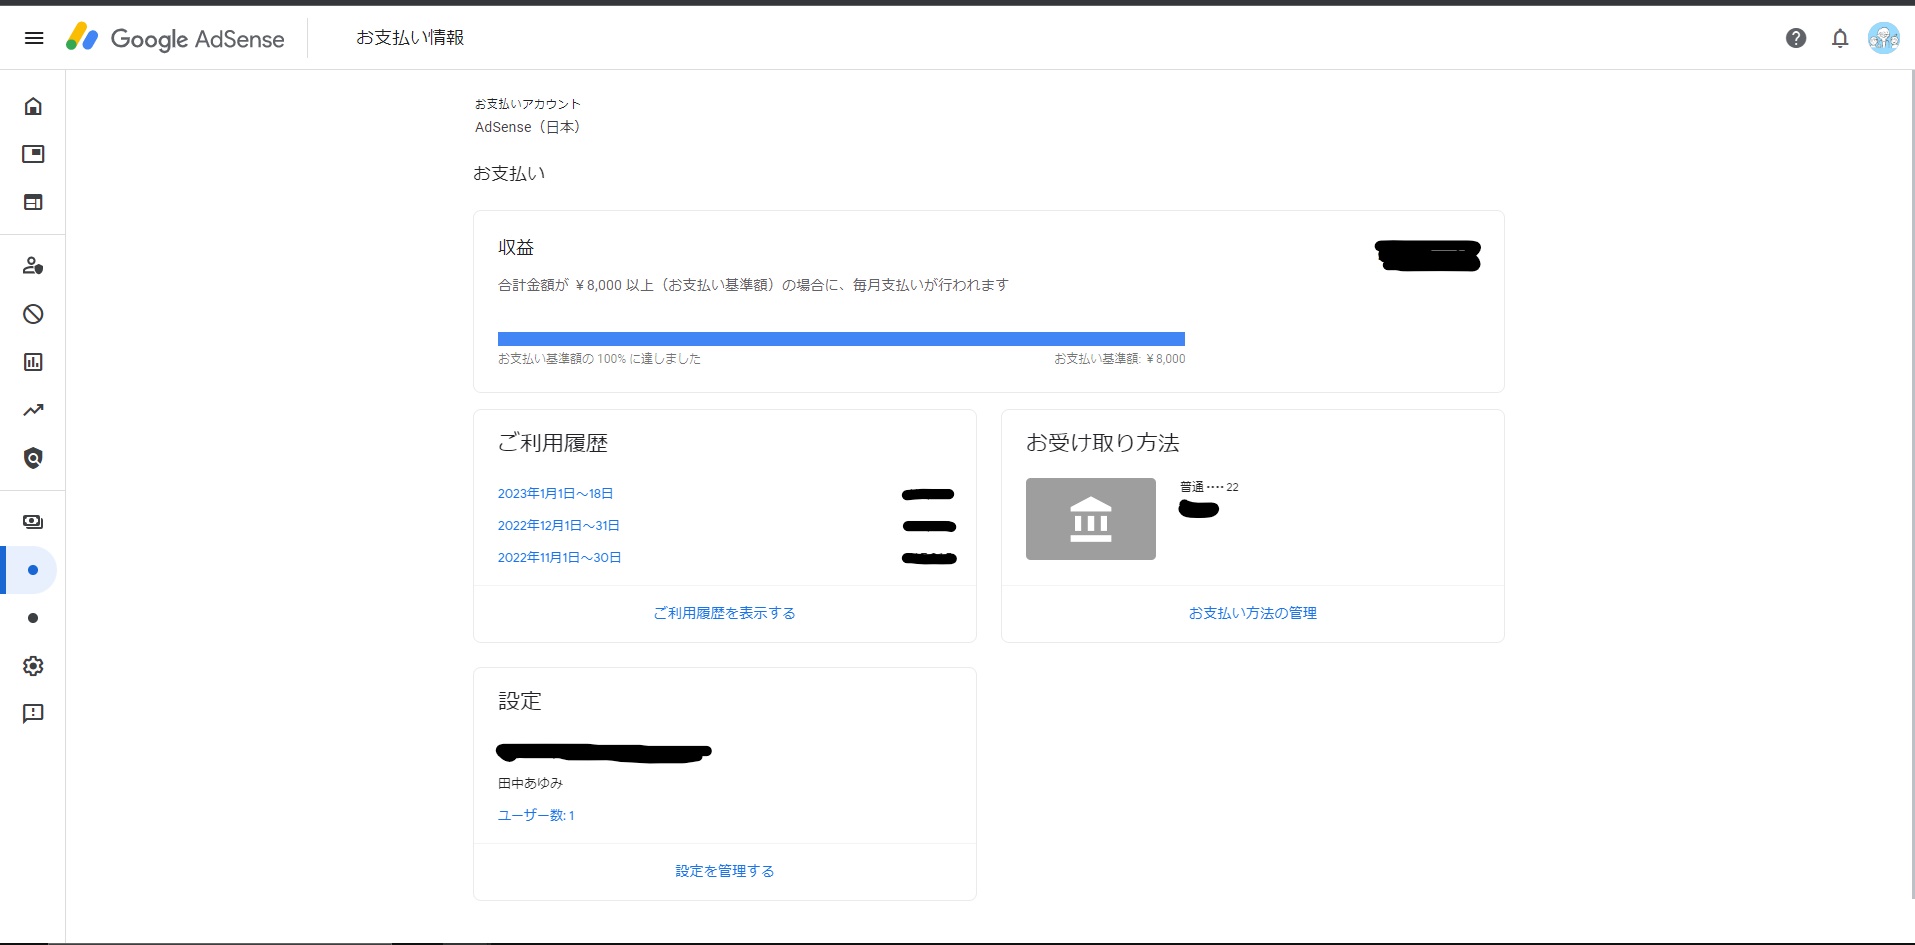Select the active payments info sidebar item
This screenshot has height=945, width=1915.
[x=33, y=570]
